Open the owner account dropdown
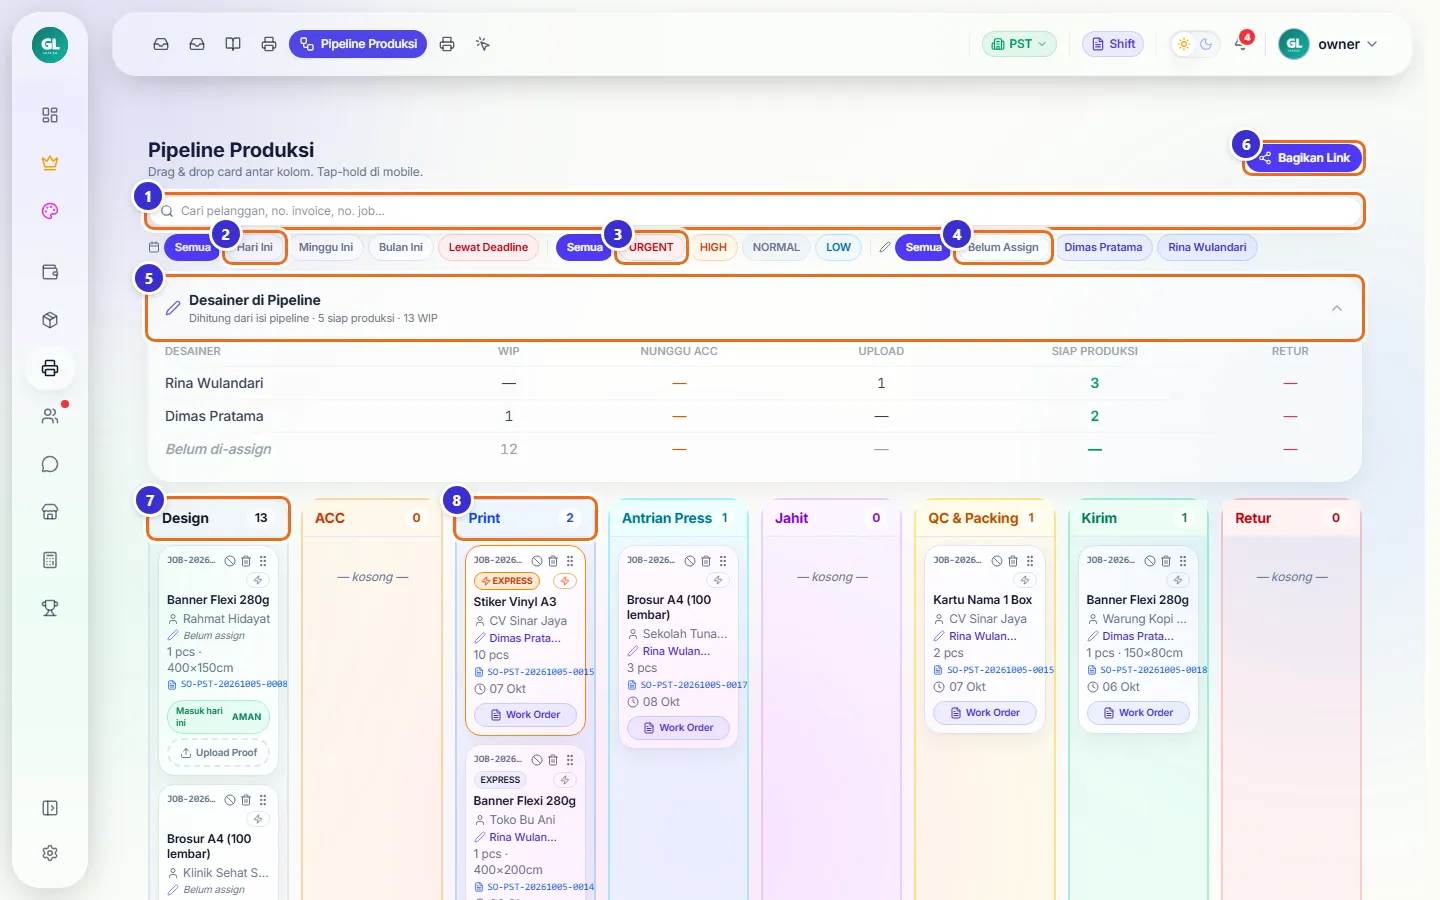The image size is (1440, 900). tap(1330, 44)
